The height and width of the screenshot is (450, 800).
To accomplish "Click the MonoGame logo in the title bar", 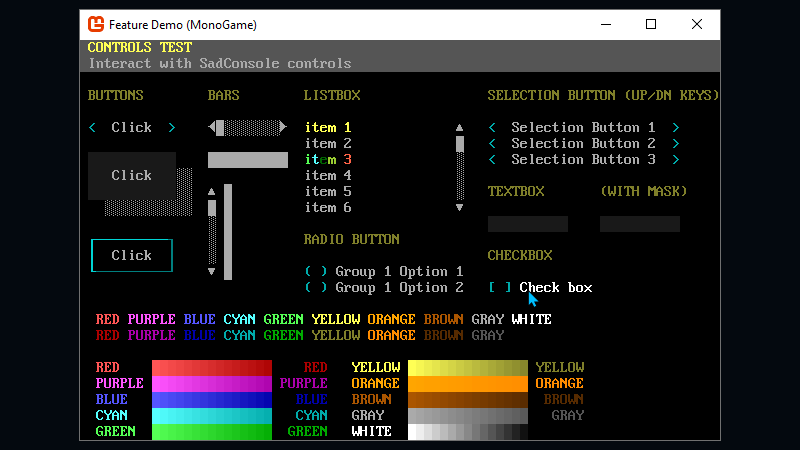I will point(96,24).
